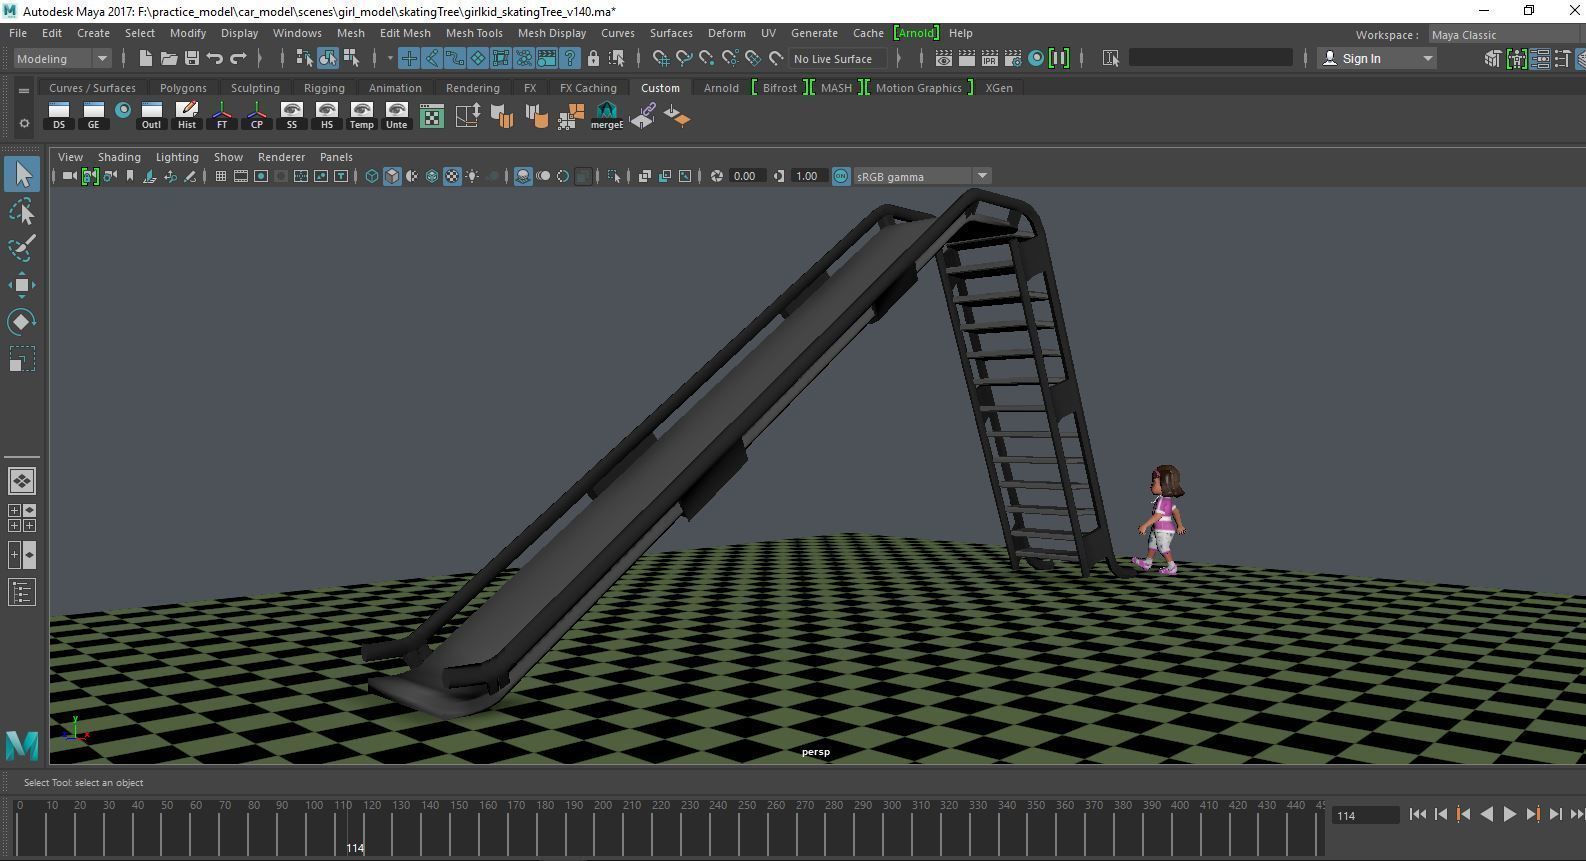Open the Windows menu
1586x861 pixels.
point(297,33)
